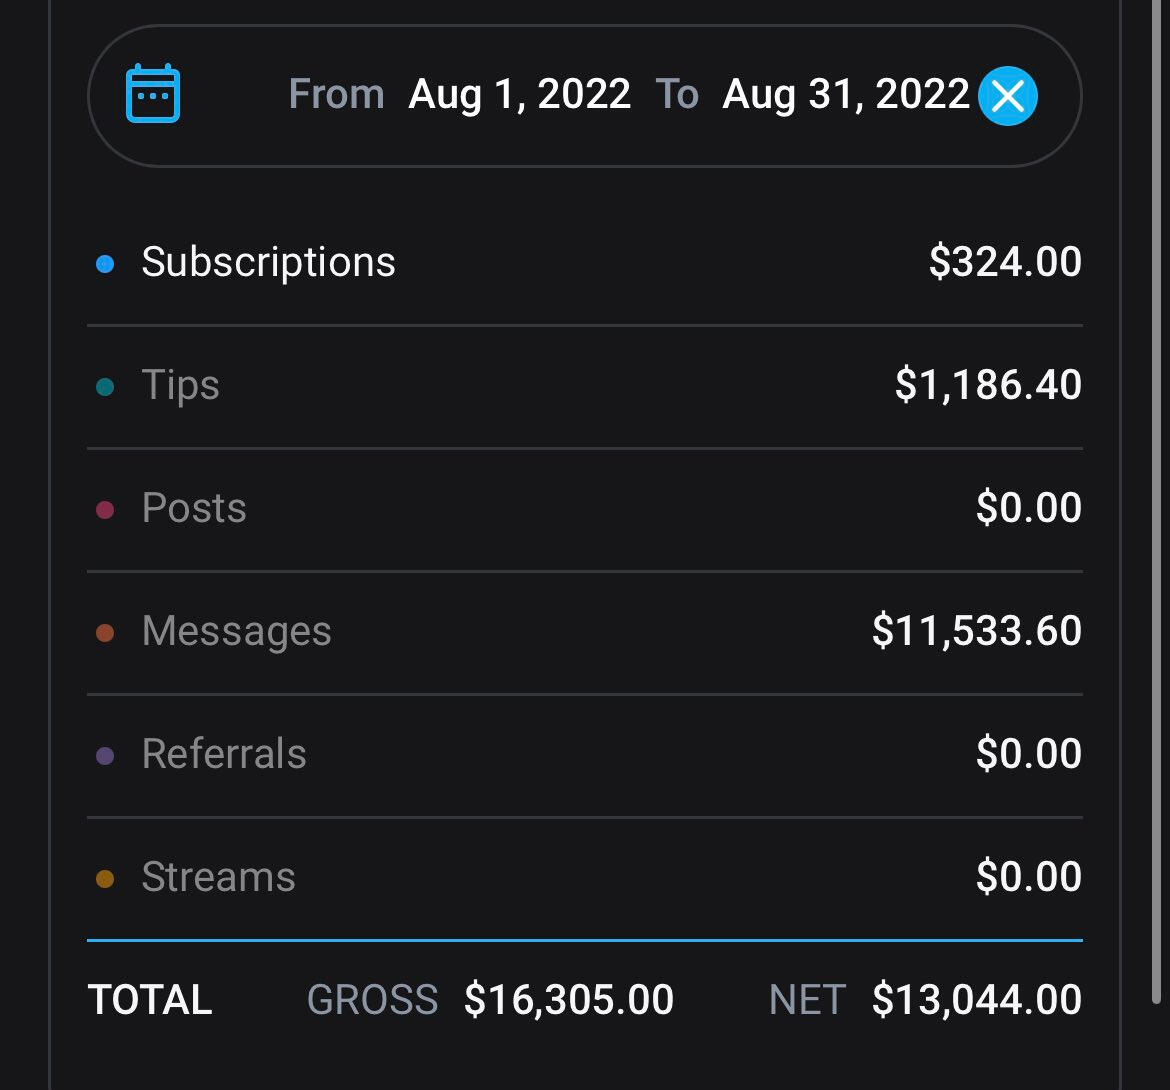1170x1090 pixels.
Task: Select the Tips earnings row
Action: click(585, 386)
